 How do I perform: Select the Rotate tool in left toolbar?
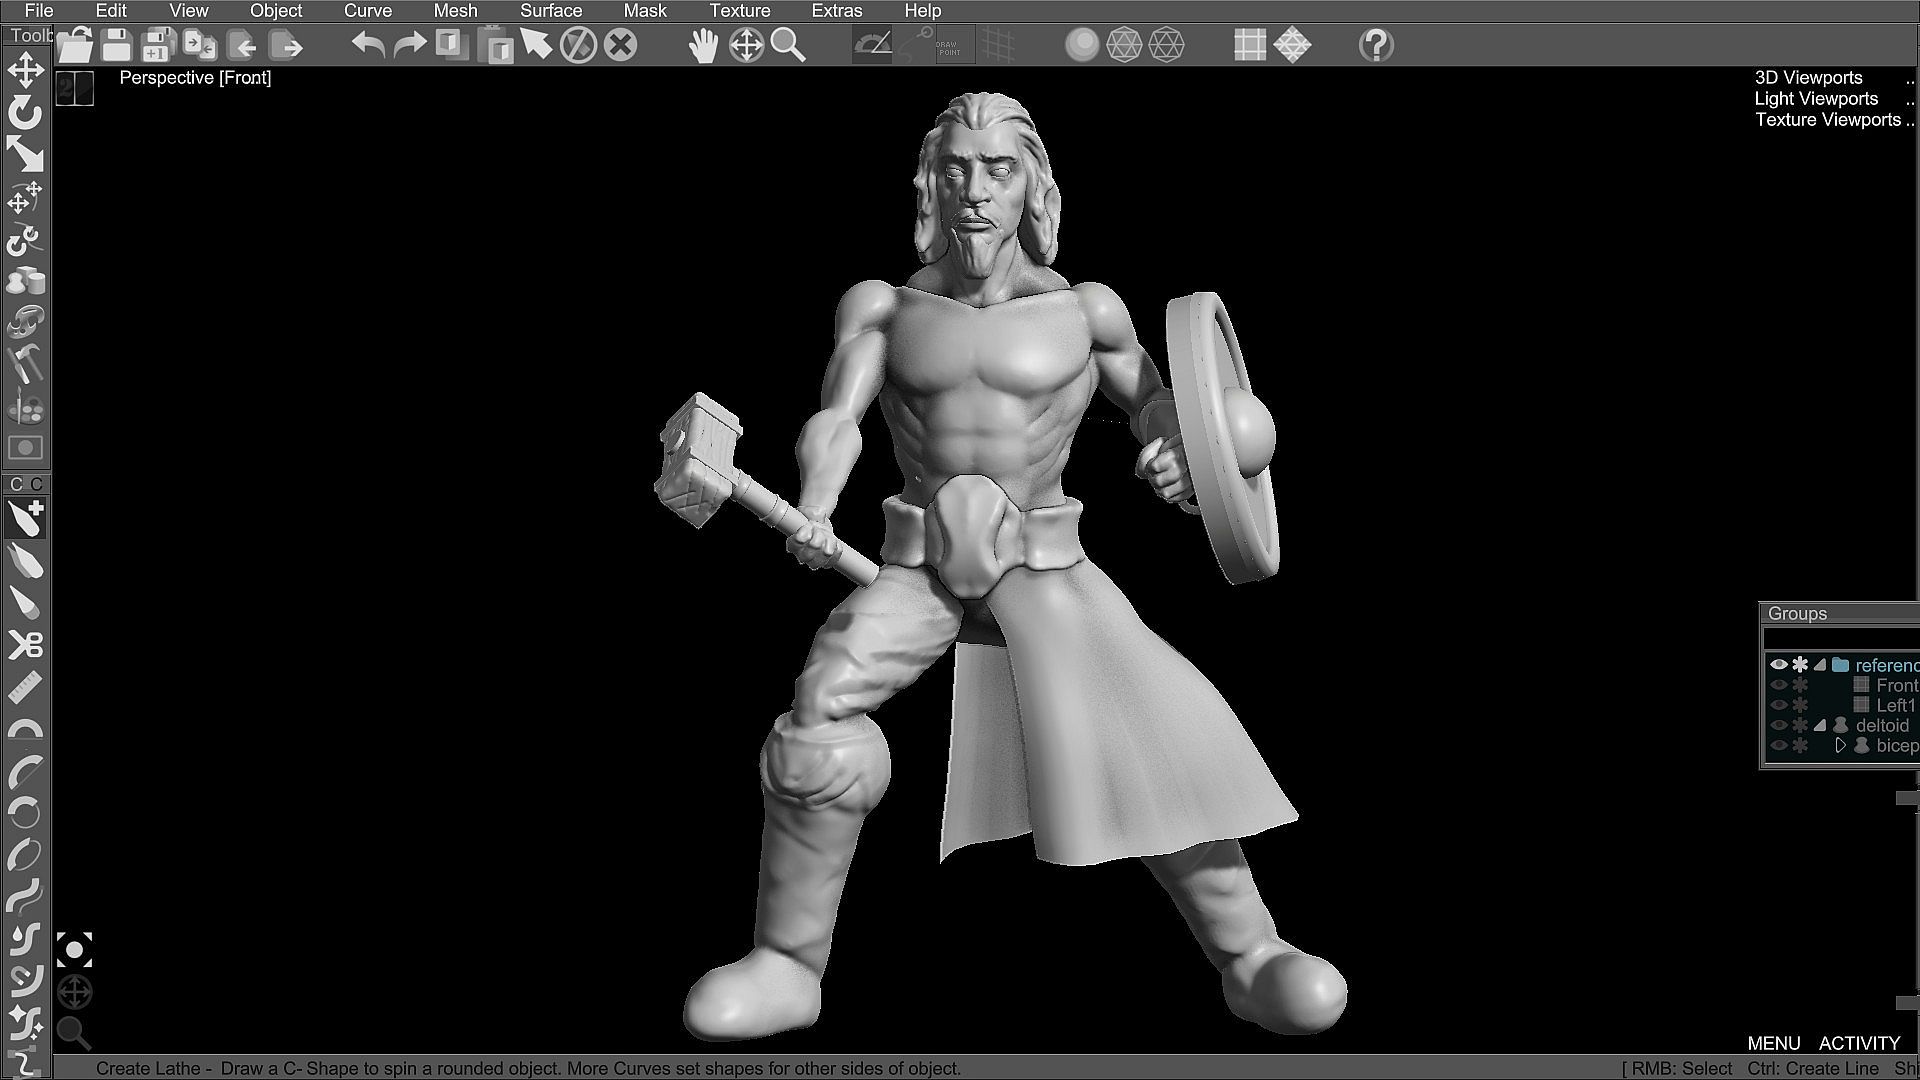click(x=25, y=113)
